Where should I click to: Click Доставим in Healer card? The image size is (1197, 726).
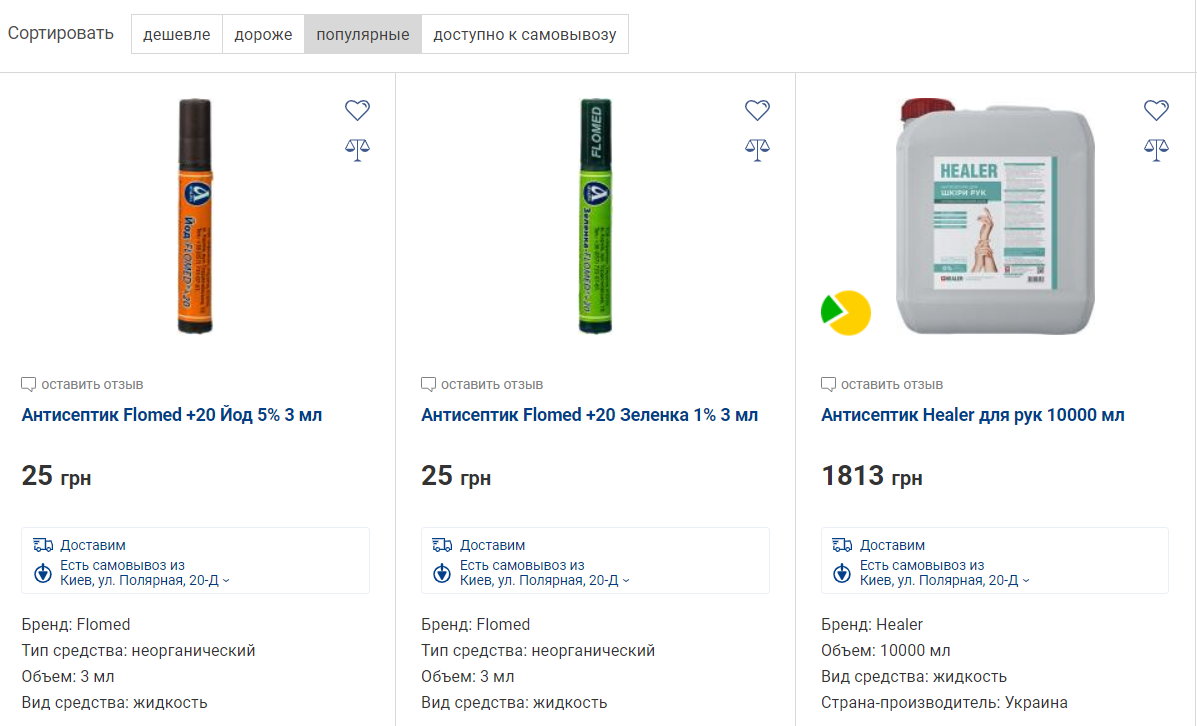(x=892, y=545)
